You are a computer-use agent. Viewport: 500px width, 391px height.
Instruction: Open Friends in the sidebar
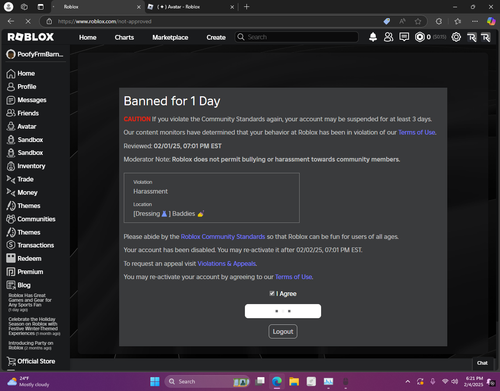pyautogui.click(x=22, y=113)
